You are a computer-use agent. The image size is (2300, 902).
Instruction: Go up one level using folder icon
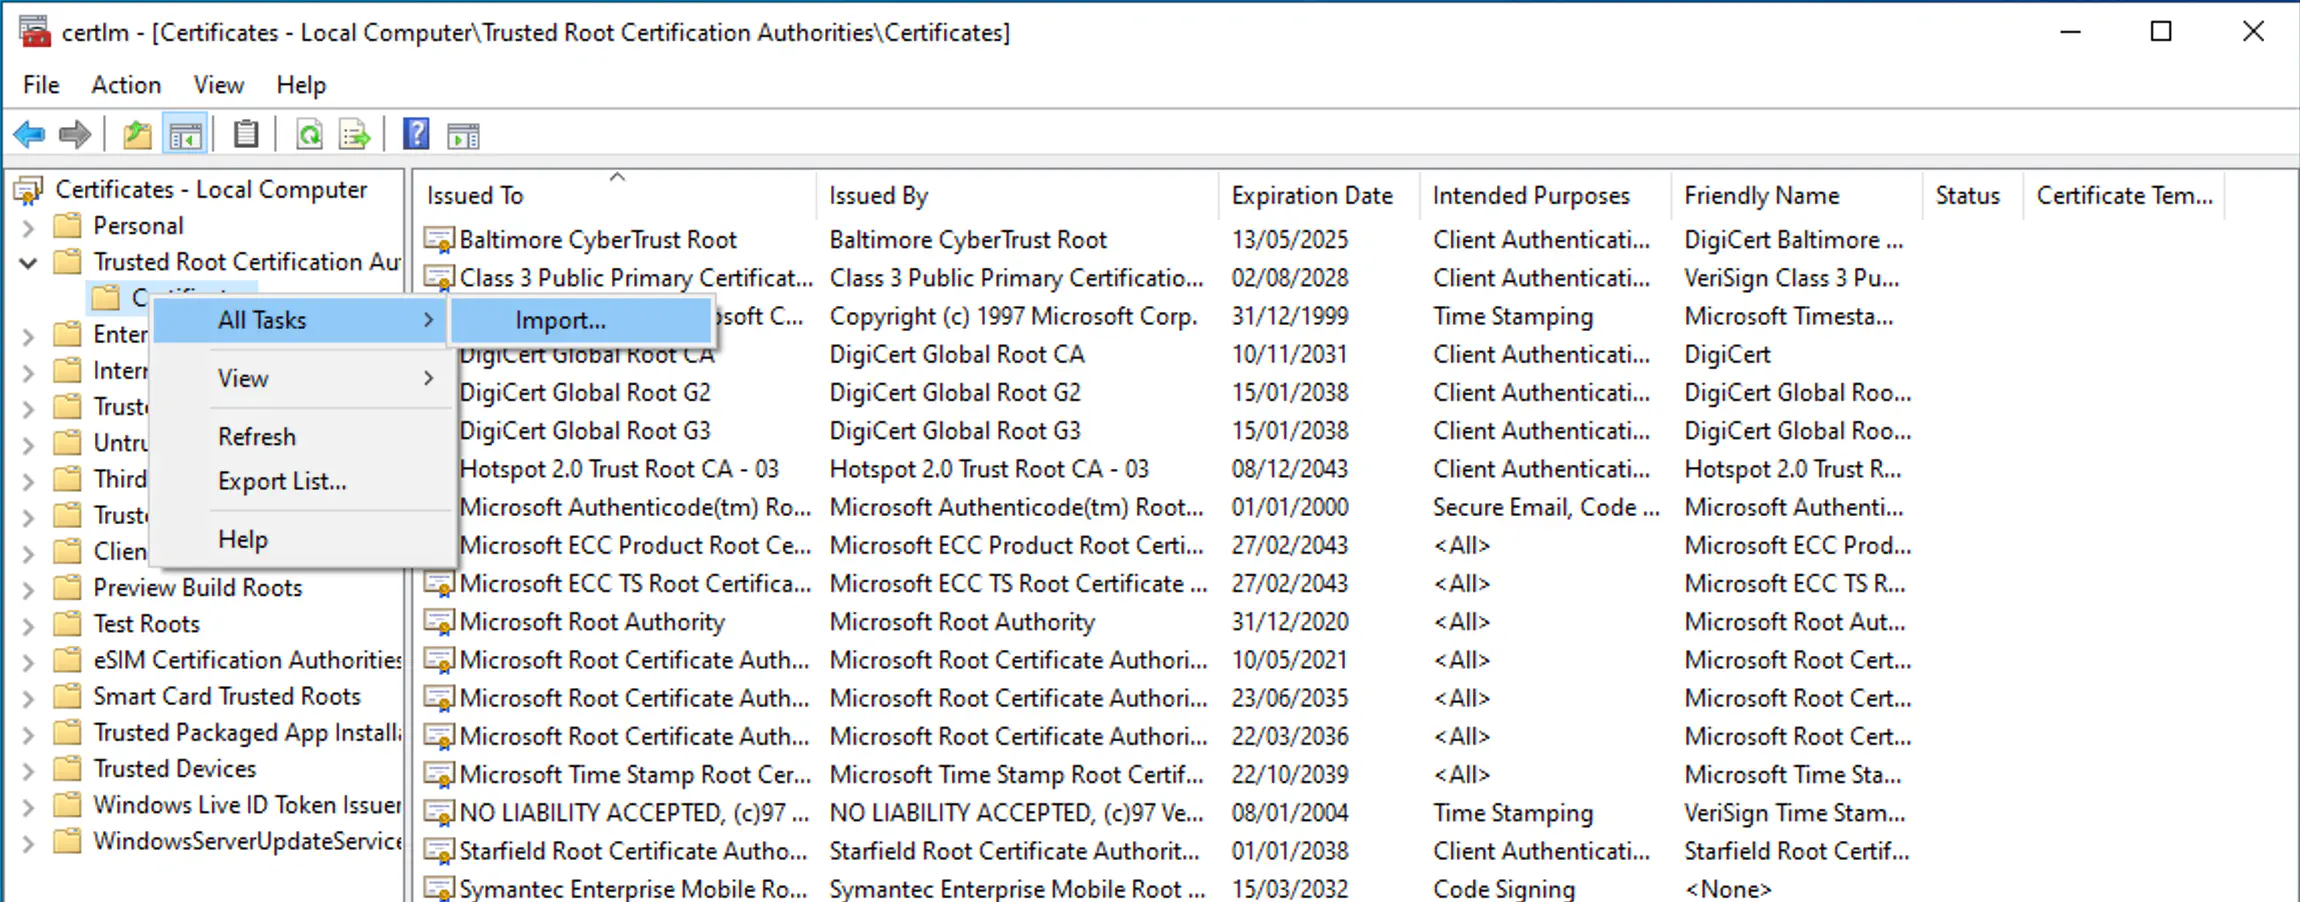click(x=137, y=133)
